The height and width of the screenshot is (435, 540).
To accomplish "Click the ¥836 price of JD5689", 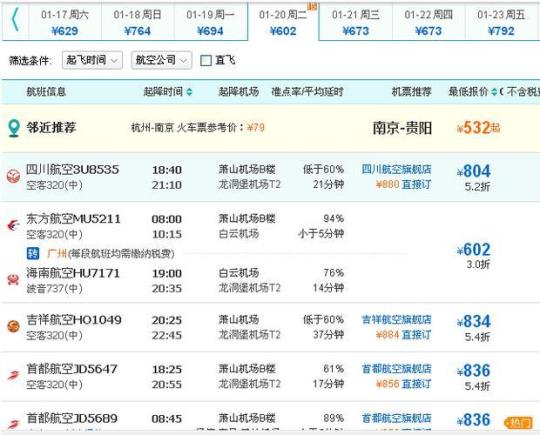I will [x=474, y=420].
